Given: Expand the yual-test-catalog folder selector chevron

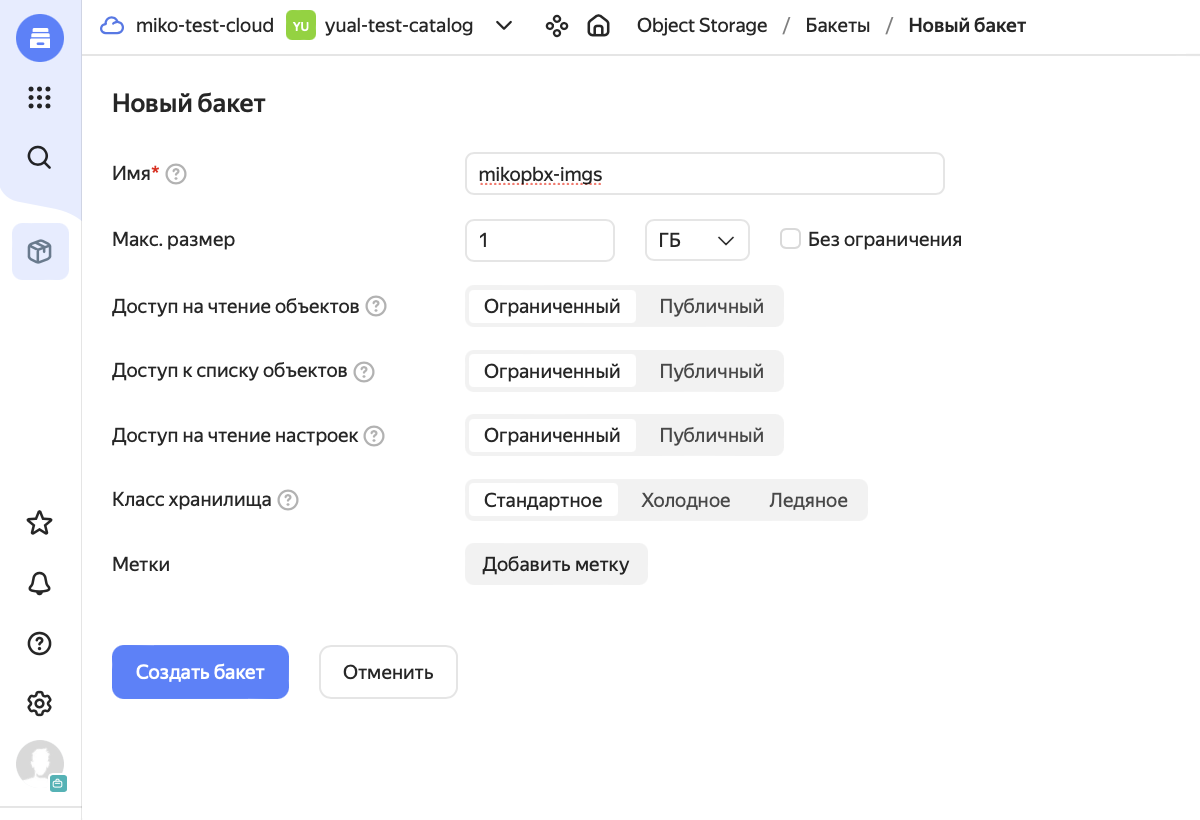Looking at the screenshot, I should pos(504,26).
